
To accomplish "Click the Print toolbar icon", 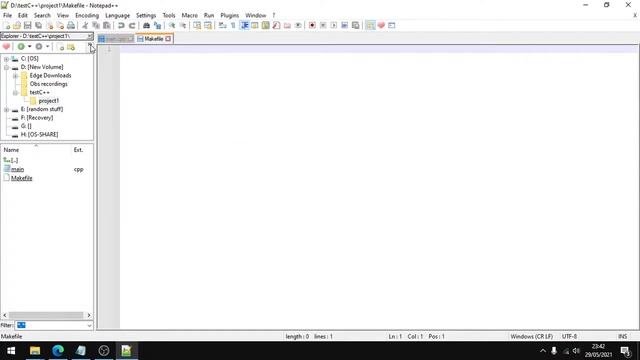I will click(71, 25).
